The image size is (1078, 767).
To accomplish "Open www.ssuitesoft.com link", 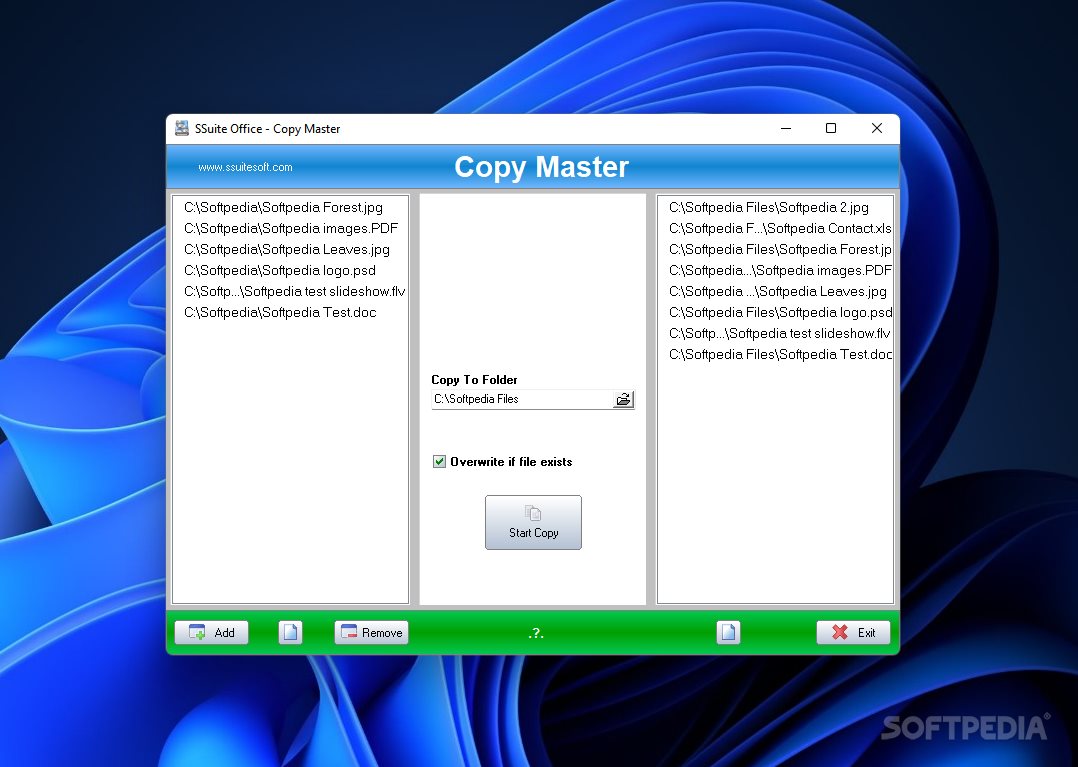I will coord(245,167).
